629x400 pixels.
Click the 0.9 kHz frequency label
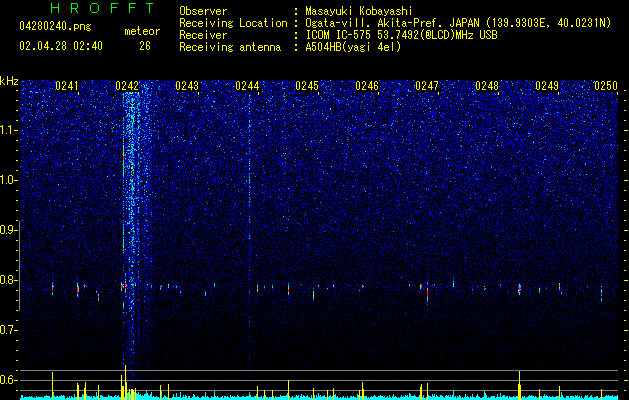[8, 230]
